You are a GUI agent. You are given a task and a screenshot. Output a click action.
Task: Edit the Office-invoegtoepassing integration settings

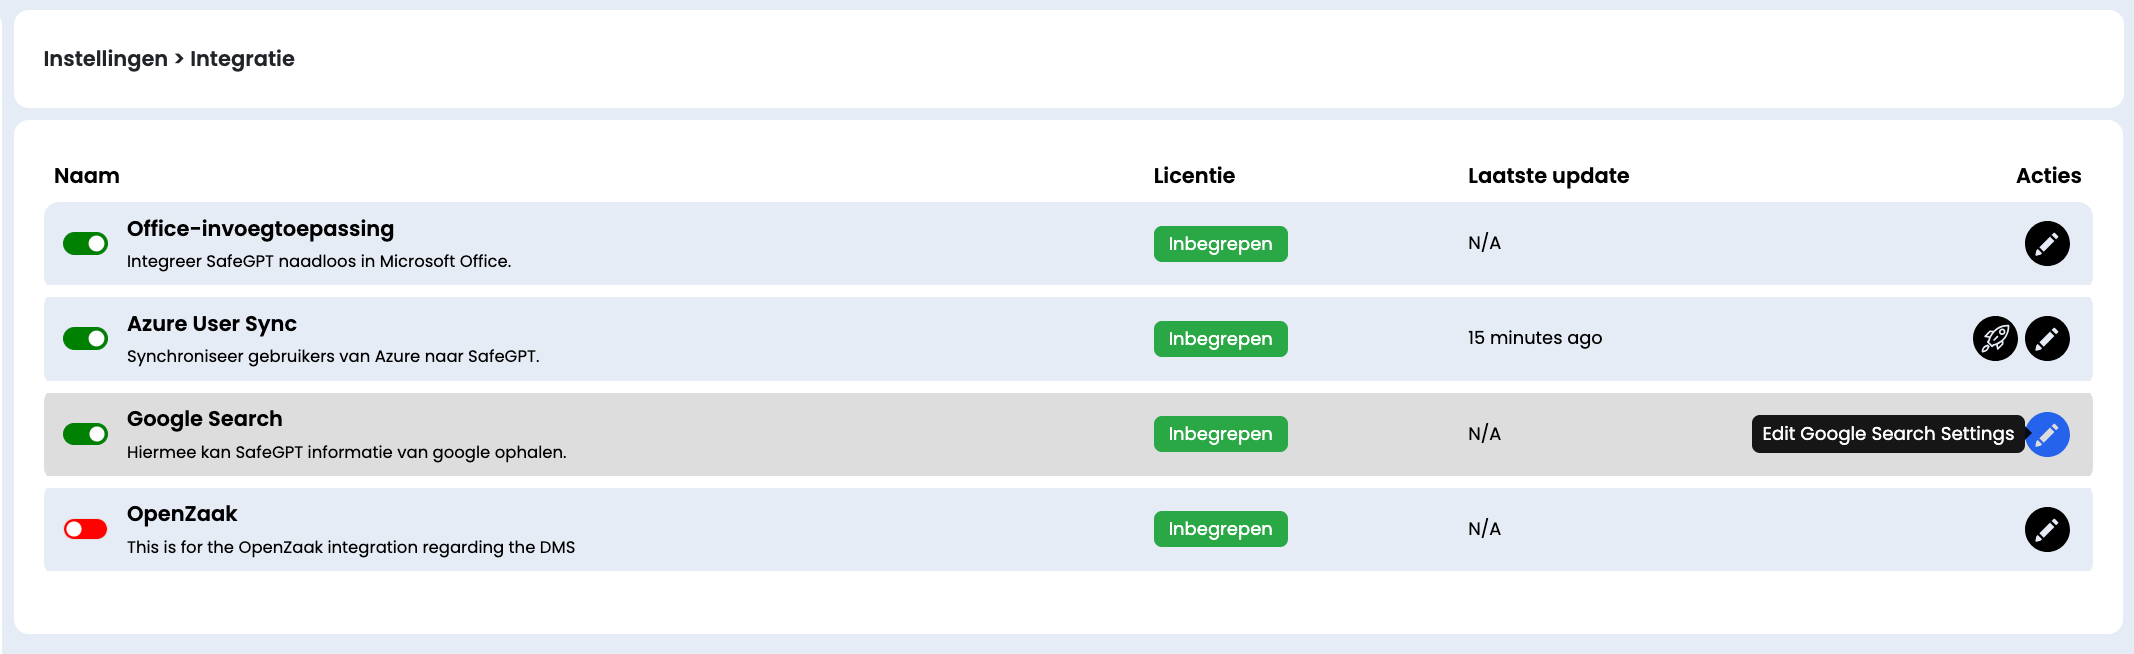pyautogui.click(x=2046, y=243)
